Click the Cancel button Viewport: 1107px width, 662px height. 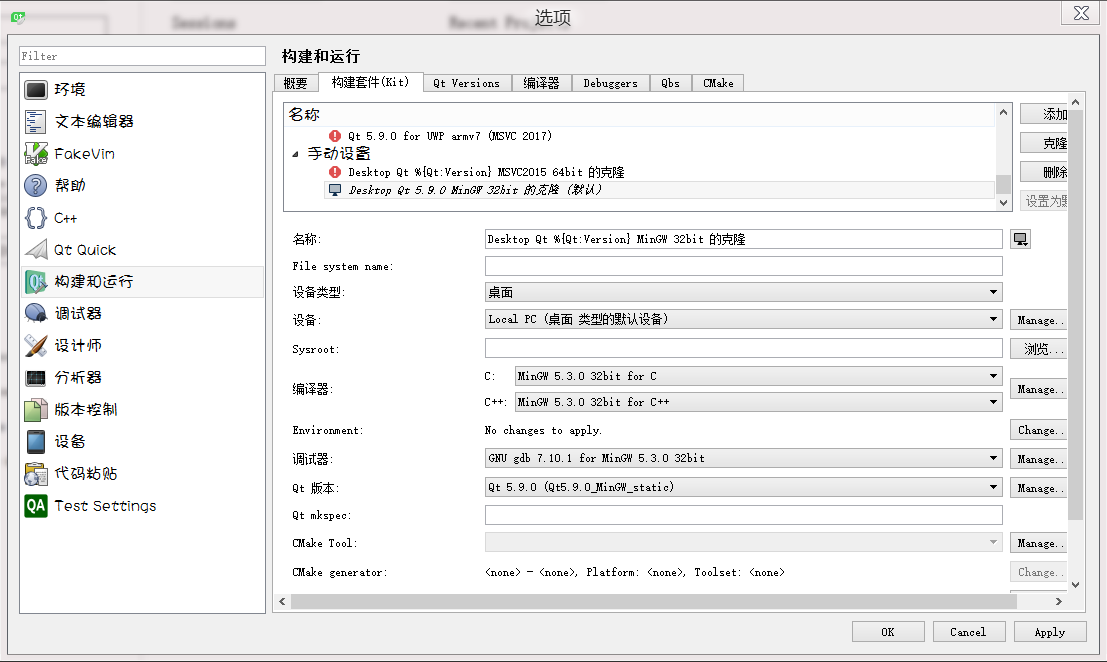click(968, 632)
